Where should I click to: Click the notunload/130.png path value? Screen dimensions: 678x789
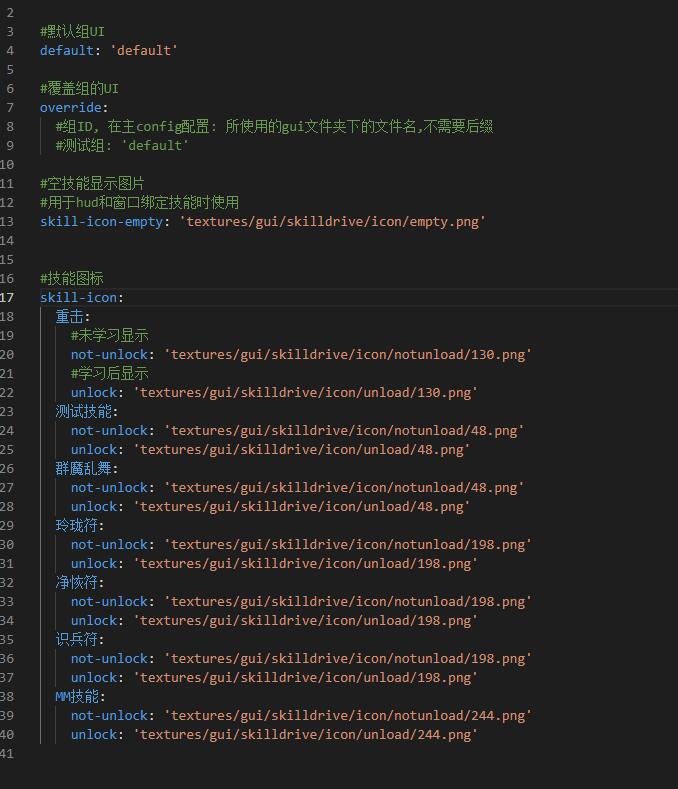(x=347, y=354)
